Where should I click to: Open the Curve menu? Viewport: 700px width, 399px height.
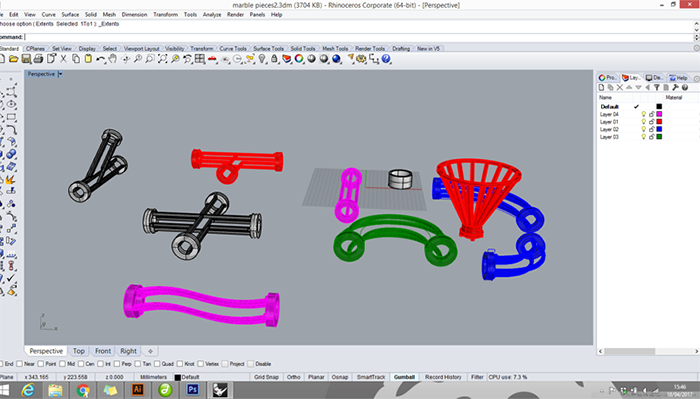pos(49,15)
